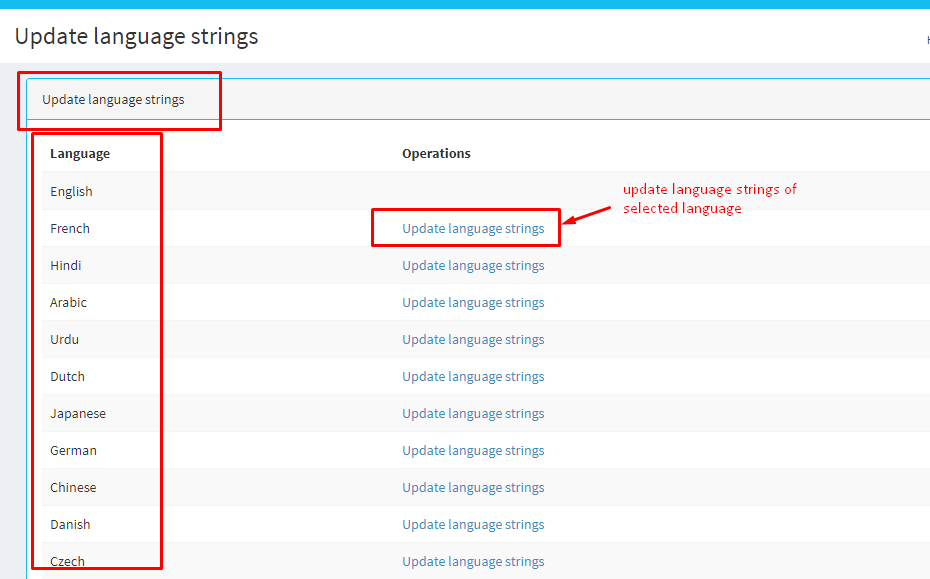Click the red annotation about selected language
930x579 pixels.
pyautogui.click(x=709, y=199)
